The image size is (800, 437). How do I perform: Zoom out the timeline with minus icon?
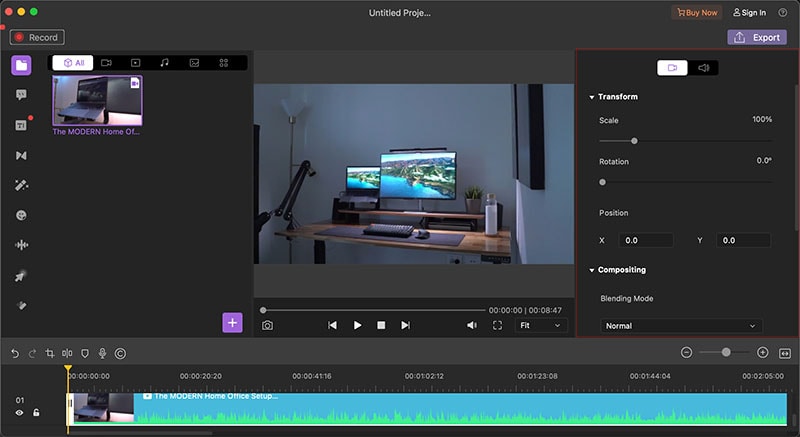[x=686, y=352]
